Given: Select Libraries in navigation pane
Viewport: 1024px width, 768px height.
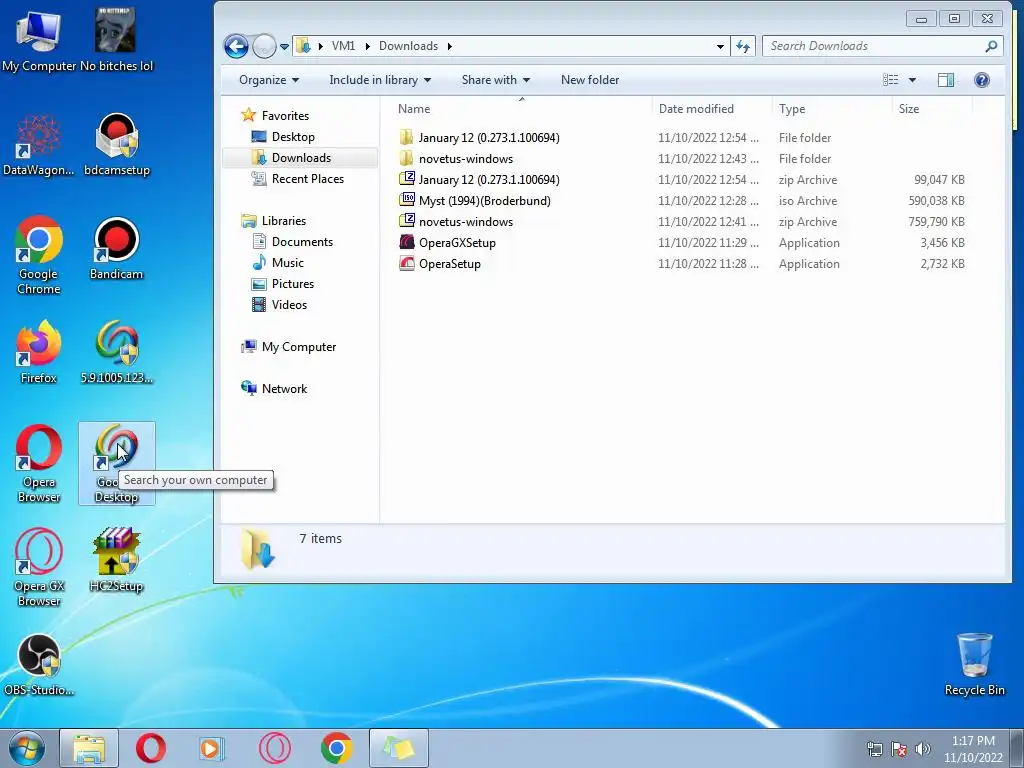Looking at the screenshot, I should click(x=283, y=221).
